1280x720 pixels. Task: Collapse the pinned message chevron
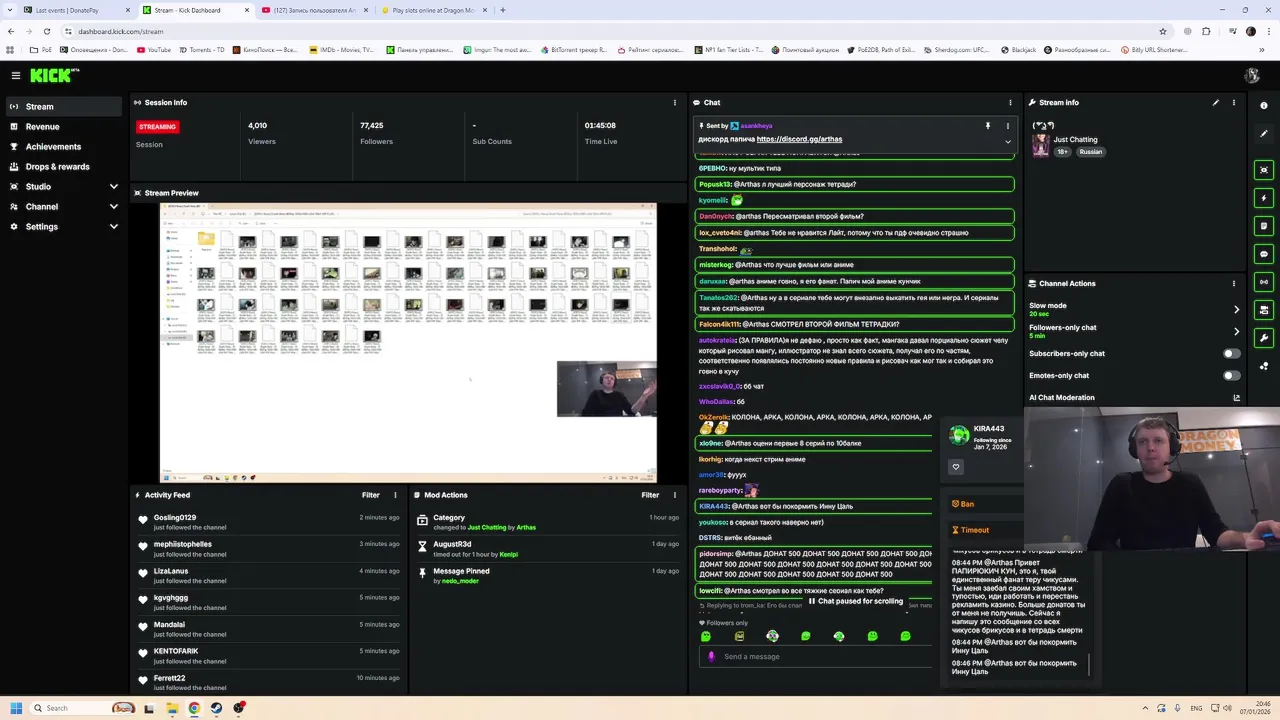[1008, 142]
